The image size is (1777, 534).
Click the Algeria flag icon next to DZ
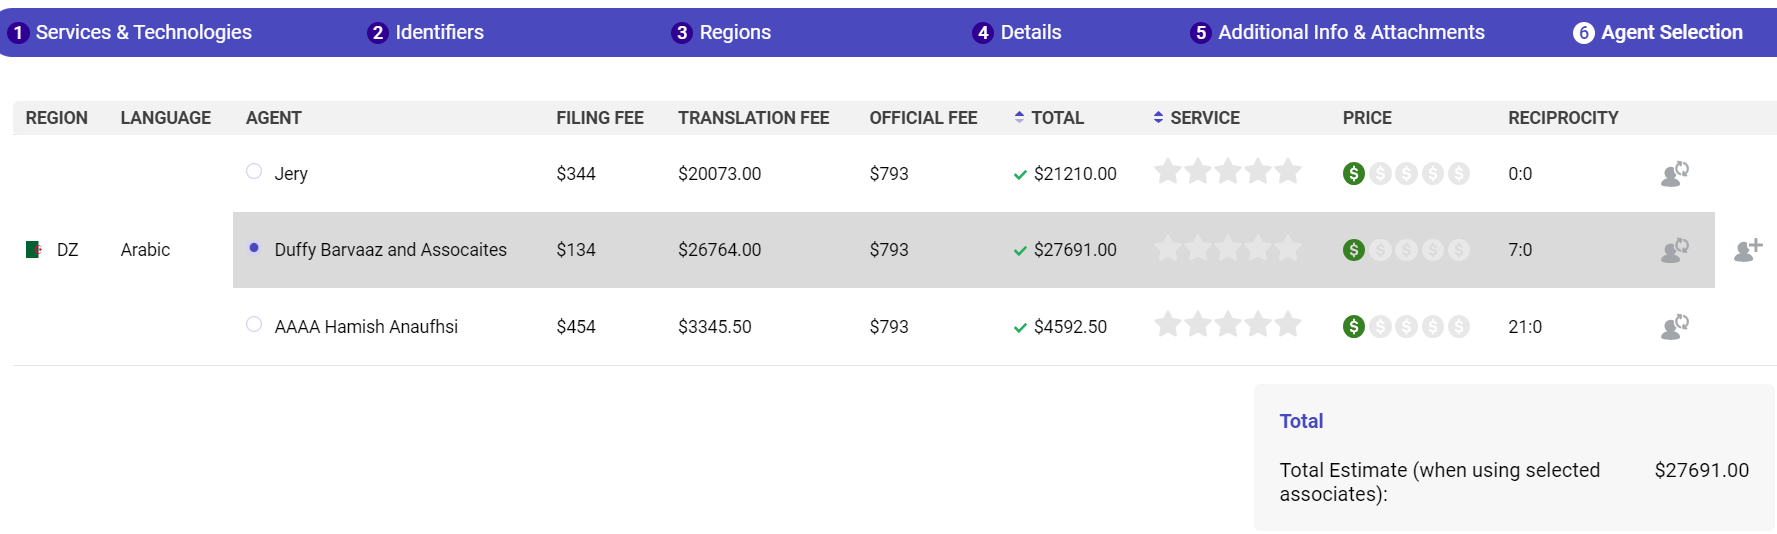click(x=34, y=250)
